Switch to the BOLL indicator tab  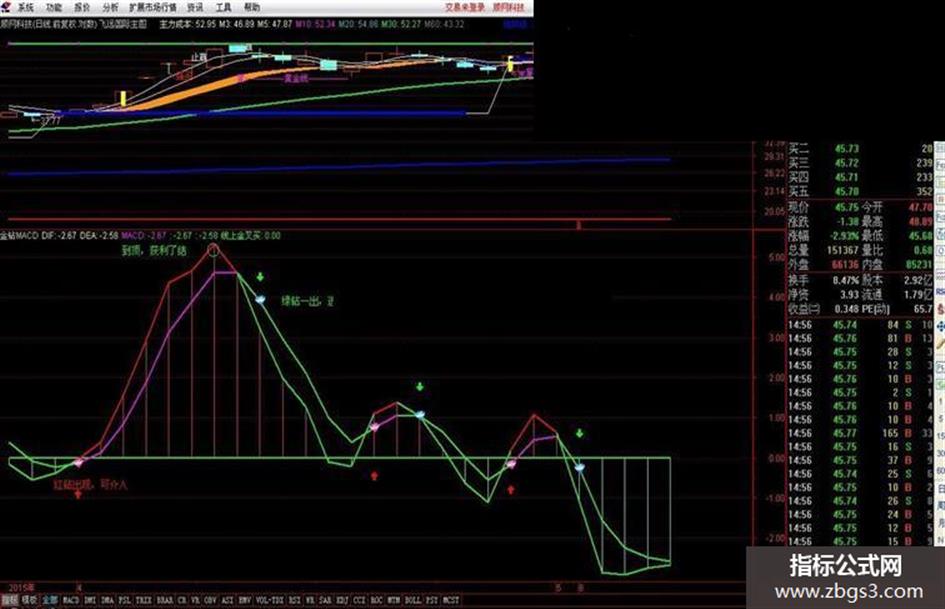coord(413,600)
